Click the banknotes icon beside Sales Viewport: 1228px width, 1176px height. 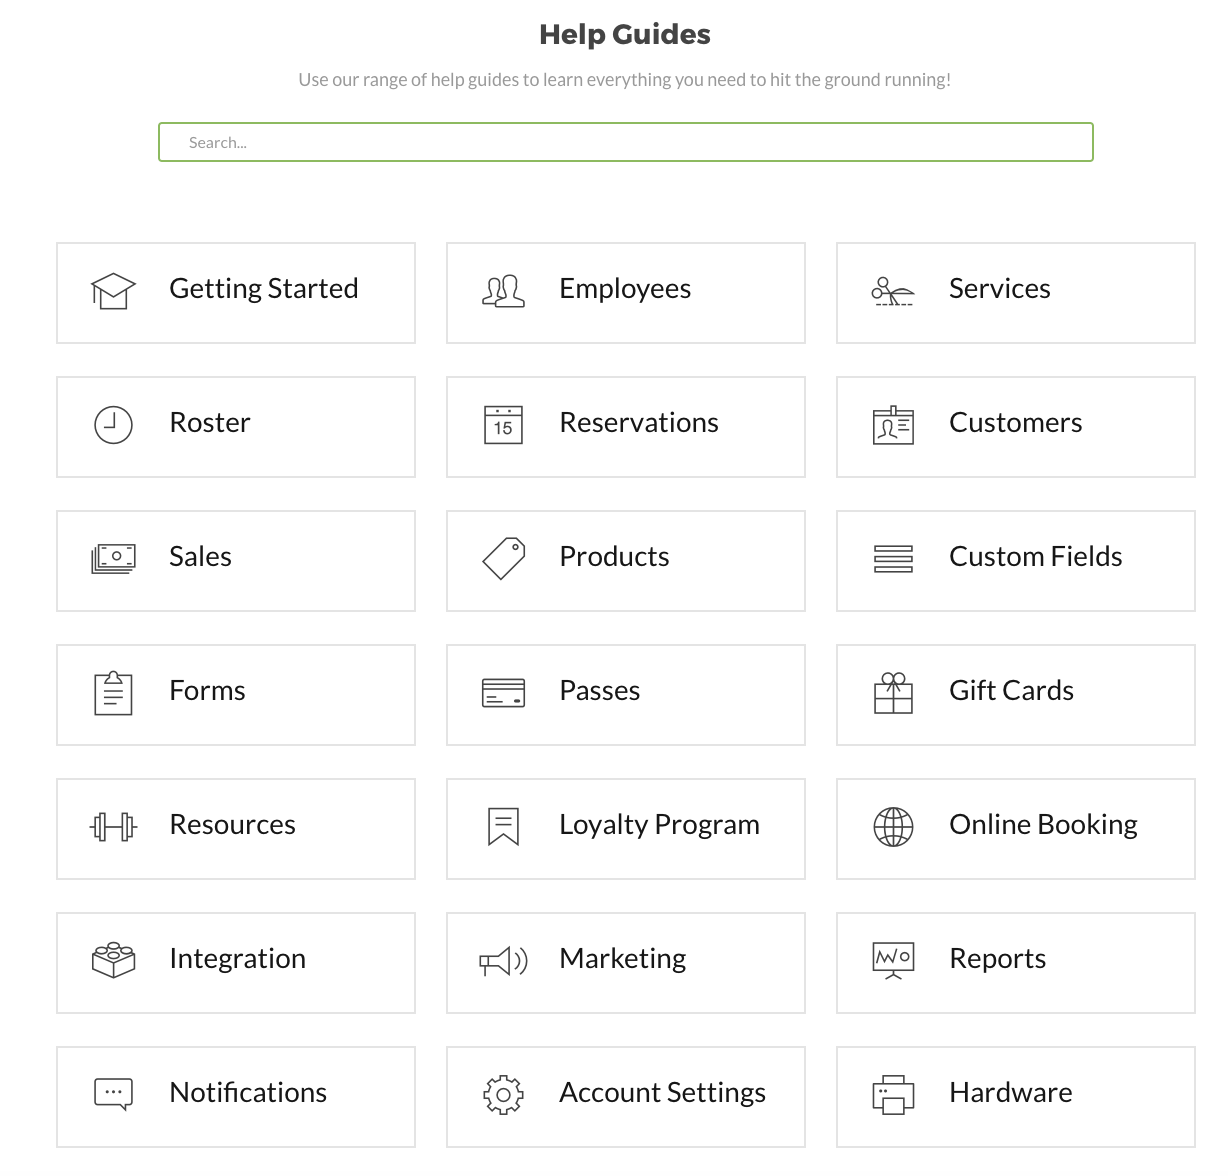(113, 559)
